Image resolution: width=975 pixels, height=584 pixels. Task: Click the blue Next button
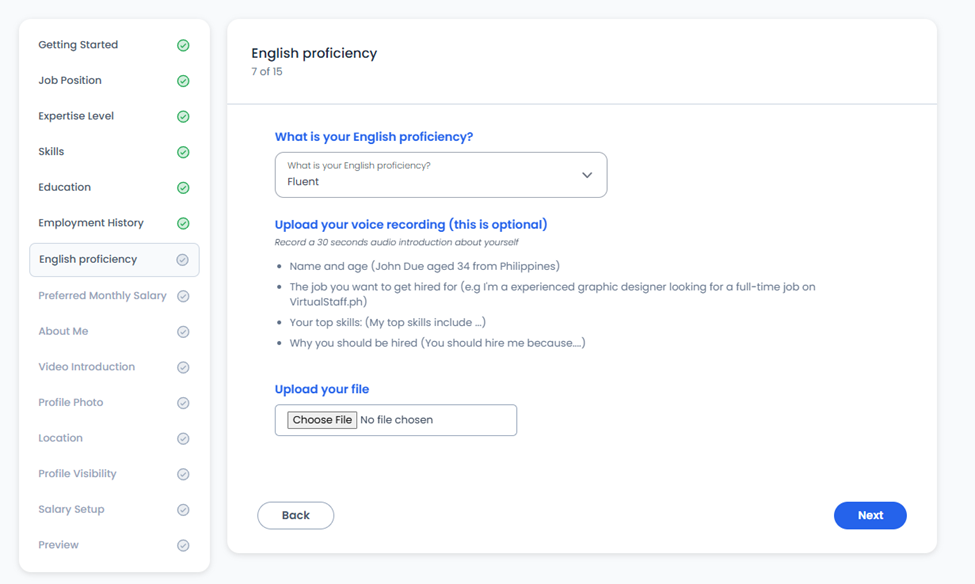(x=870, y=516)
